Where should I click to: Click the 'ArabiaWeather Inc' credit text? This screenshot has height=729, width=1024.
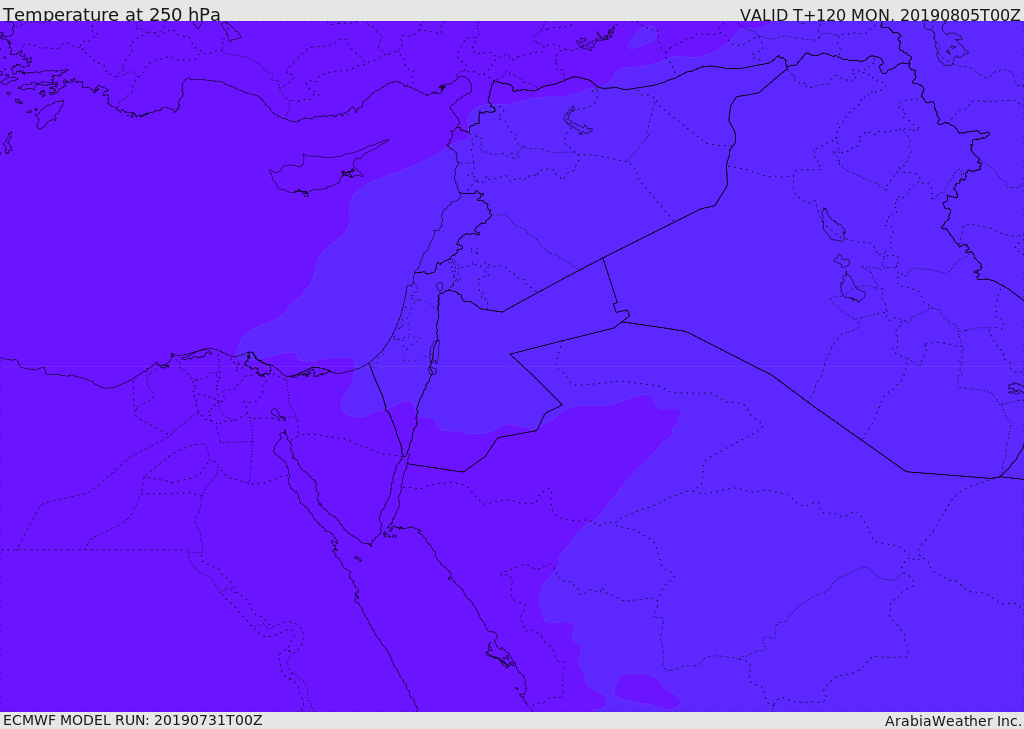pyautogui.click(x=953, y=721)
